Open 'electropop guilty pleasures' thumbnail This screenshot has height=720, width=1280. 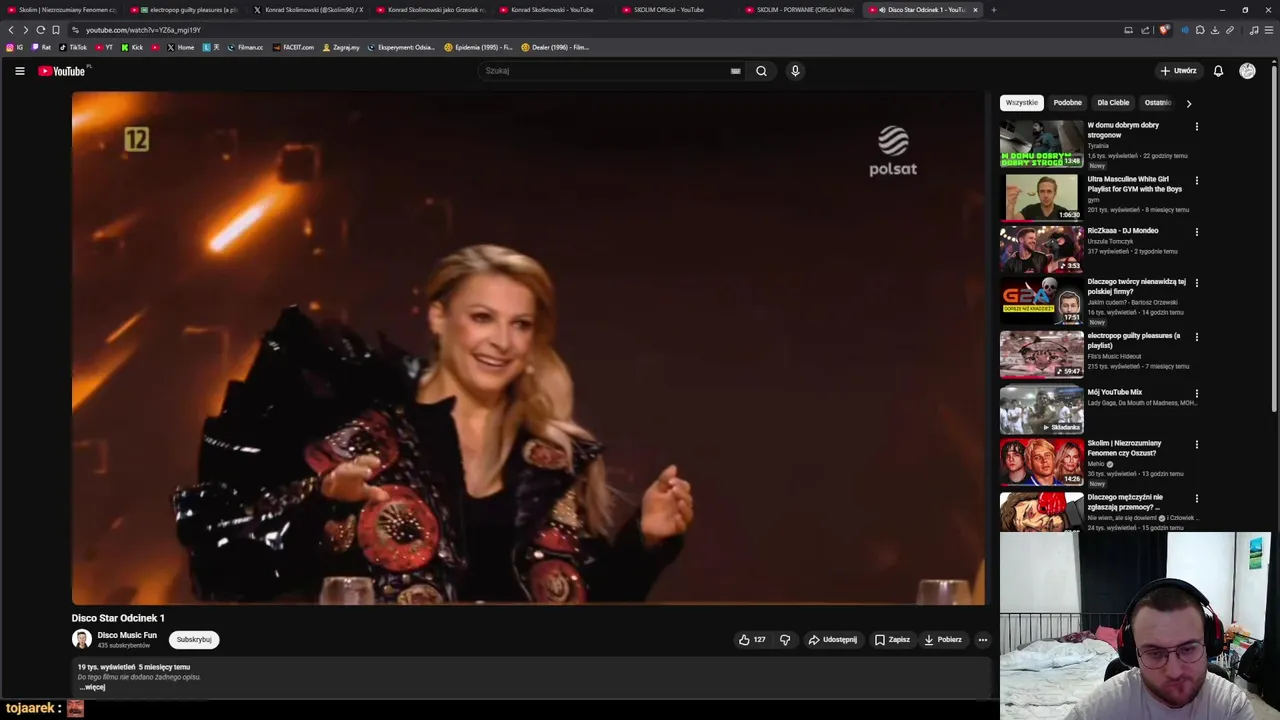click(1041, 355)
